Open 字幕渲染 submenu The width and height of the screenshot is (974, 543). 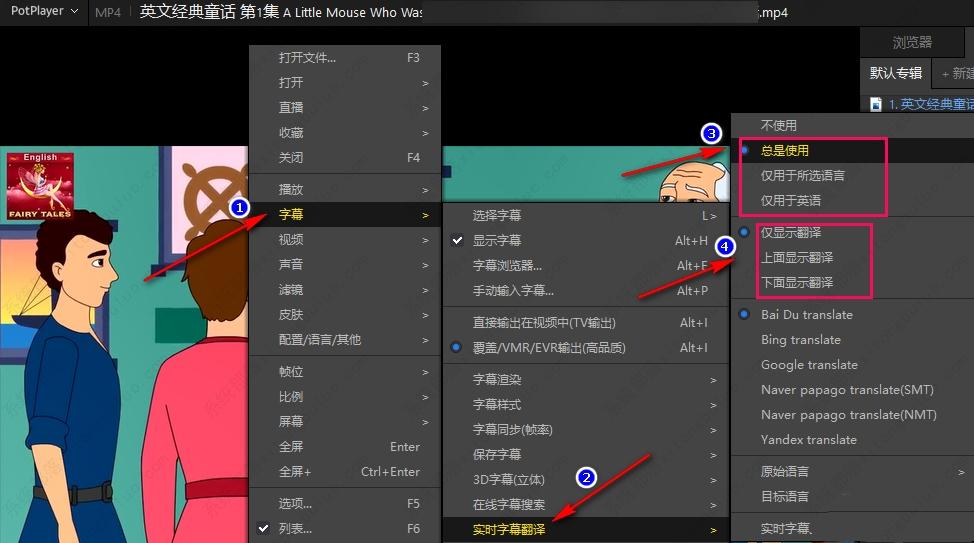coord(586,380)
